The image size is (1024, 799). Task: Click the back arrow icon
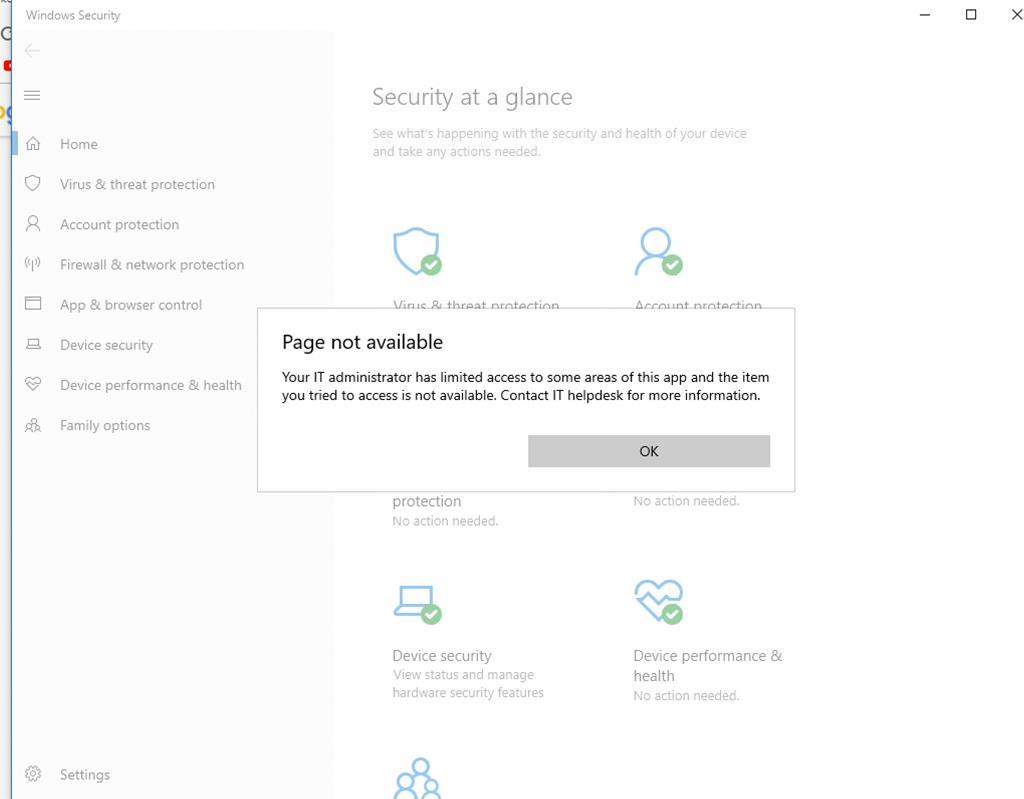point(32,51)
